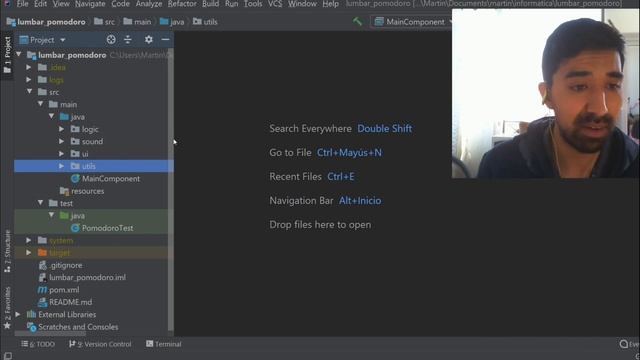Open the TODO tool window

pos(38,344)
